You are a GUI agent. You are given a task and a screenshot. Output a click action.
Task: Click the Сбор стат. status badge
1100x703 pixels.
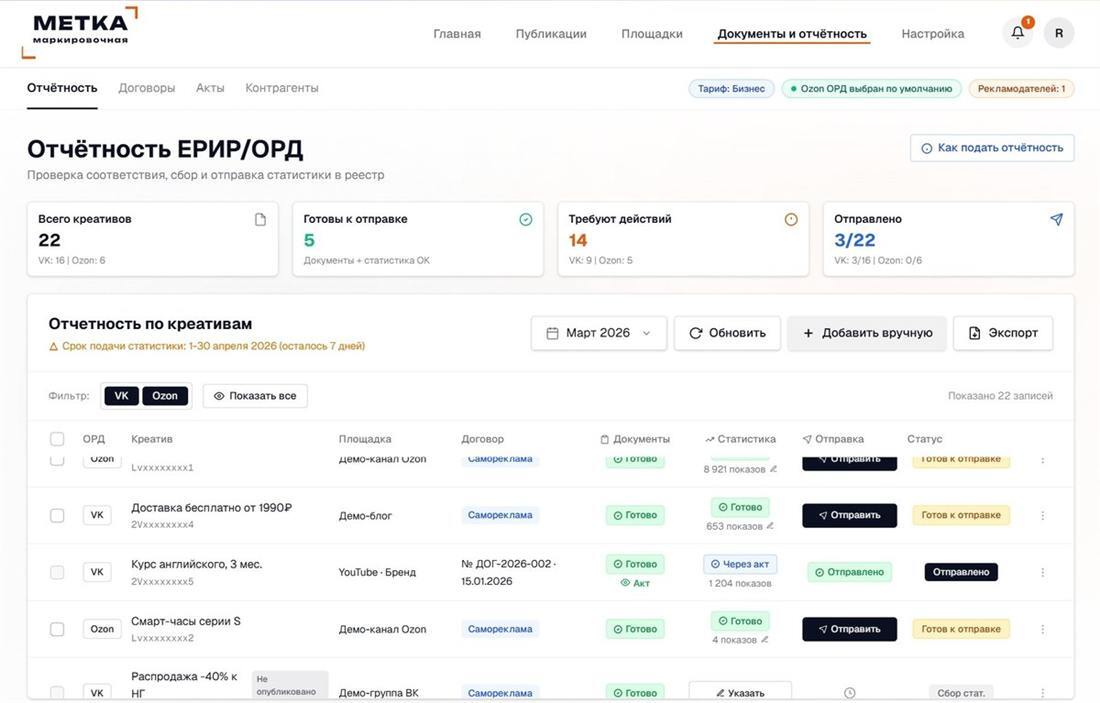(960, 692)
